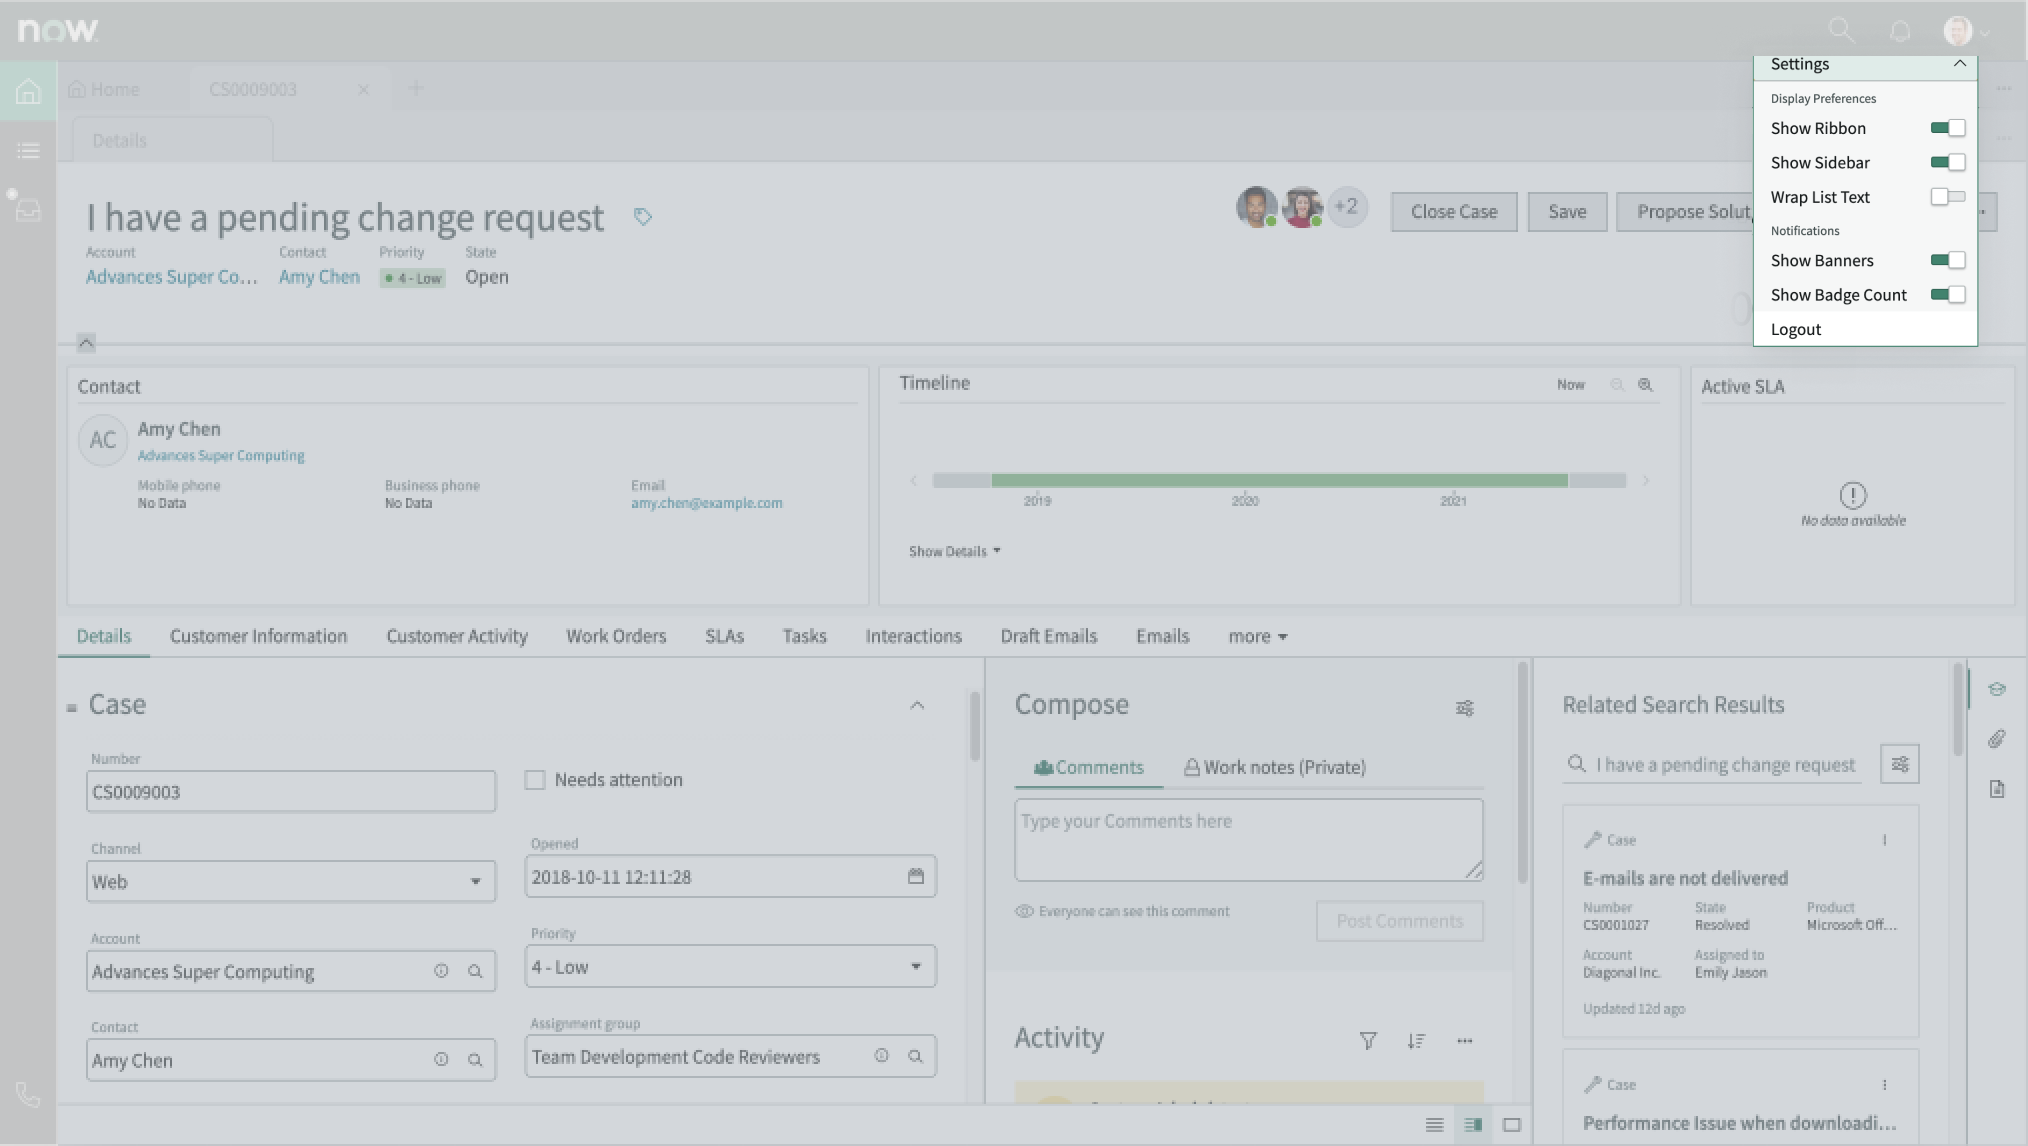2028x1146 pixels.
Task: Click the notifications bell icon
Action: (1899, 29)
